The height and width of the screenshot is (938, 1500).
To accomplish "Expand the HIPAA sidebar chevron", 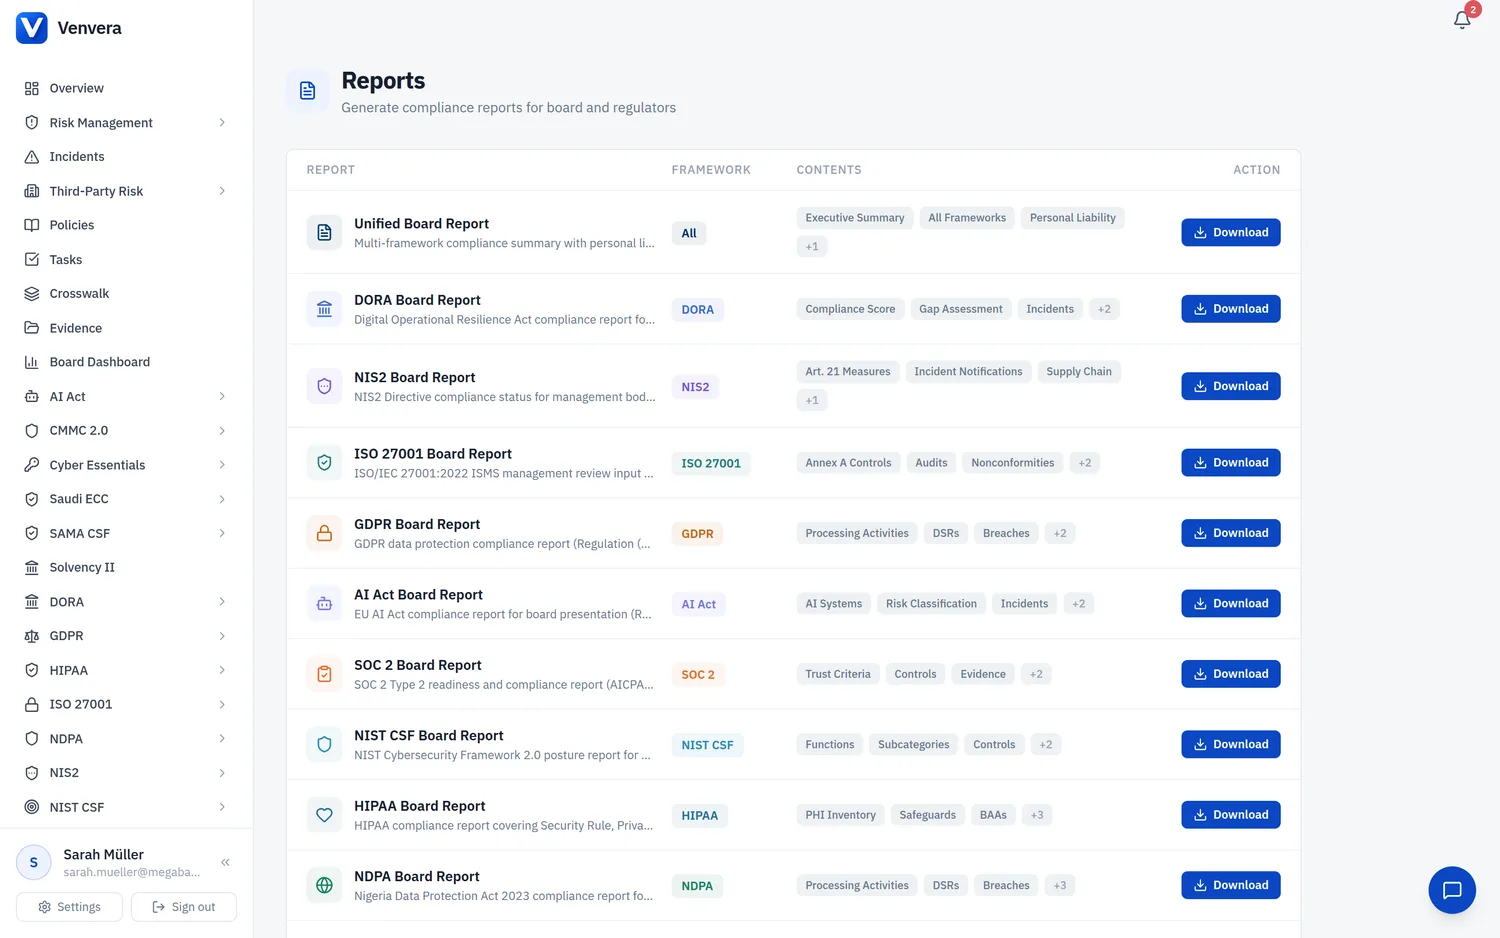I will tap(222, 670).
